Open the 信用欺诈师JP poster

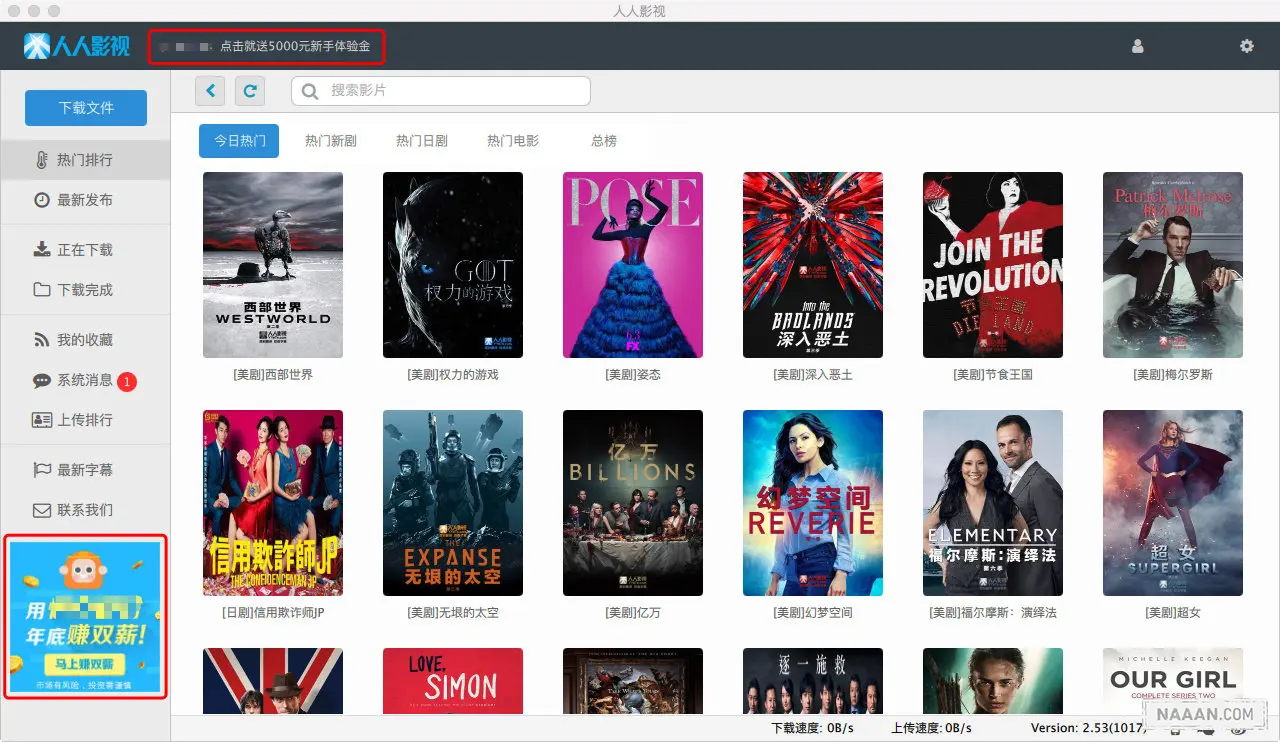273,503
